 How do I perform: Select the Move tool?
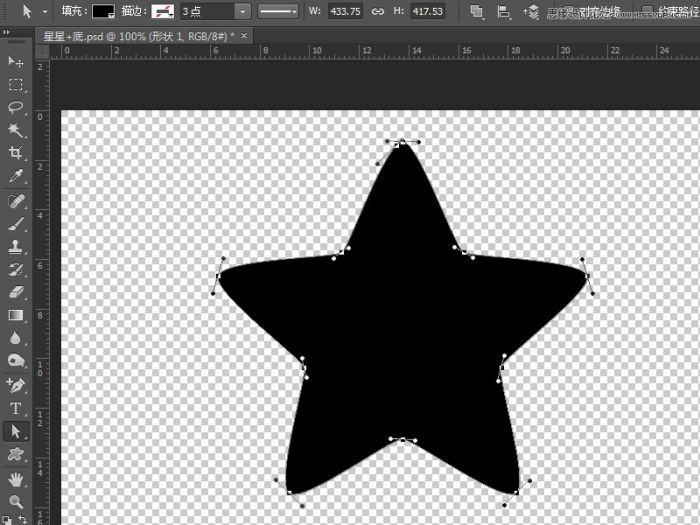[16, 61]
